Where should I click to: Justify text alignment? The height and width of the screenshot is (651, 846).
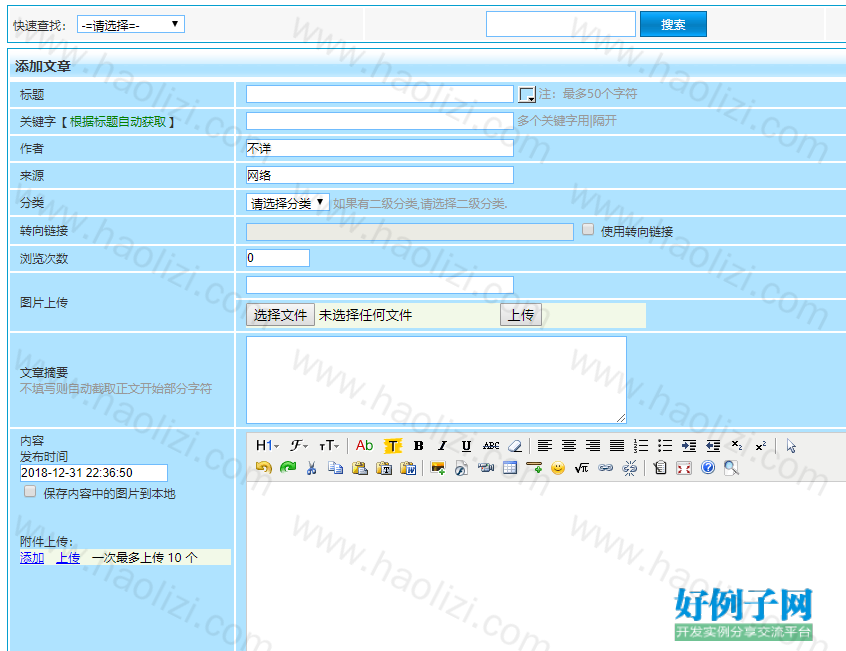point(617,446)
